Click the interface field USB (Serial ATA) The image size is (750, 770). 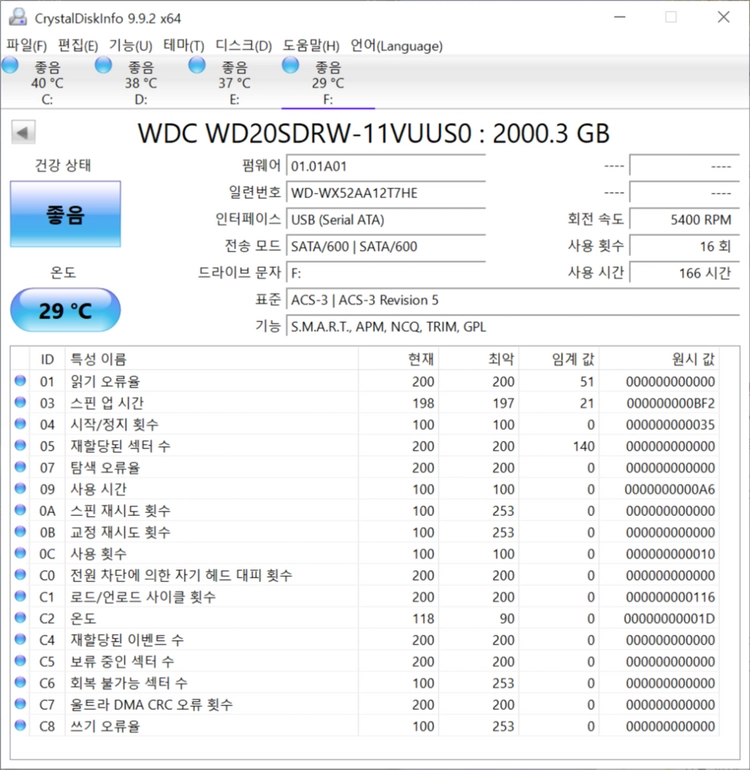pyautogui.click(x=386, y=220)
